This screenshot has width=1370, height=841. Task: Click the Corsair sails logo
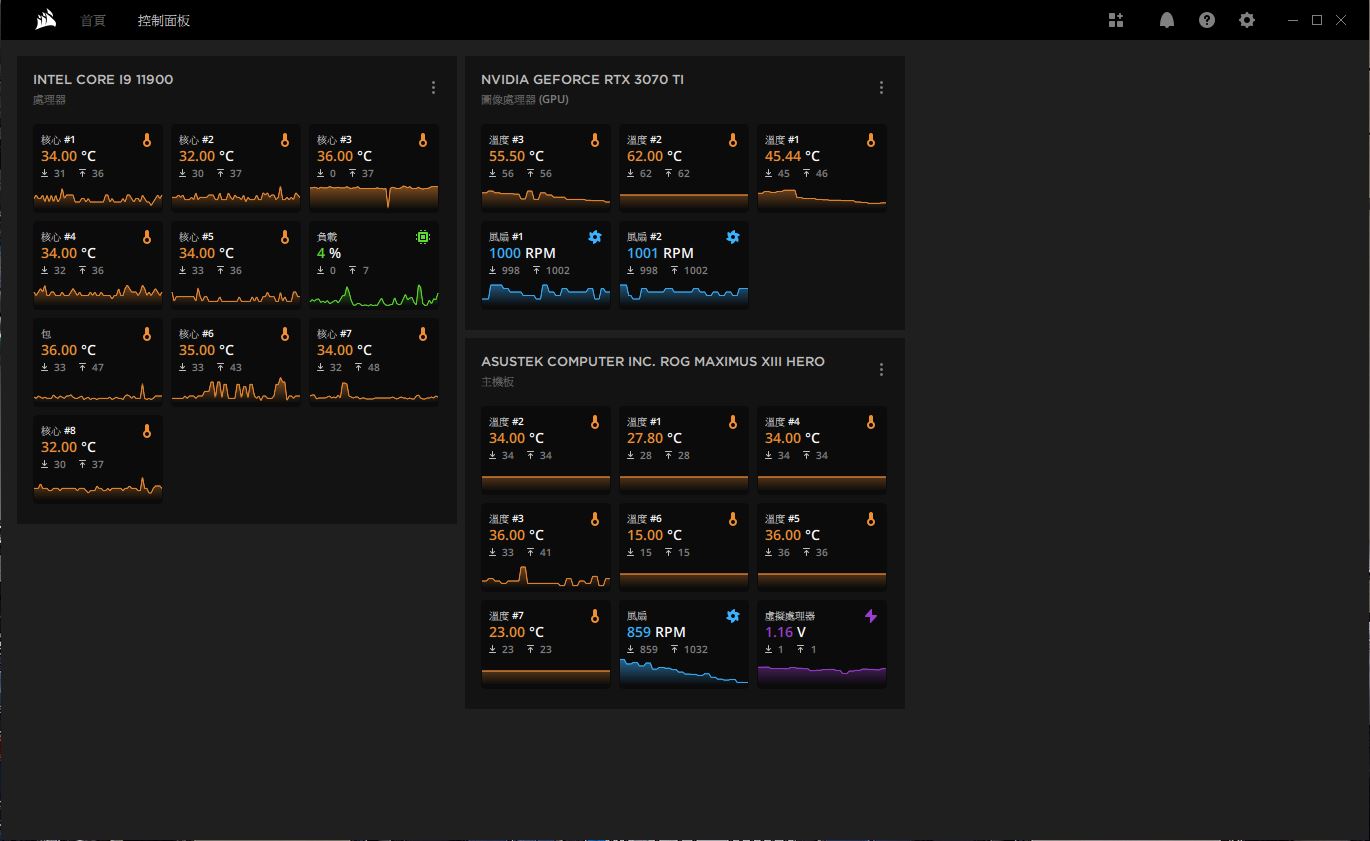[45, 20]
